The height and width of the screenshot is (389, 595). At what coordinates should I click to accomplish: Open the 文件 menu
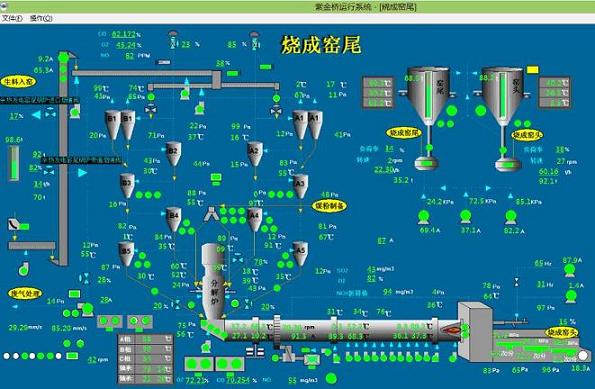pos(12,18)
